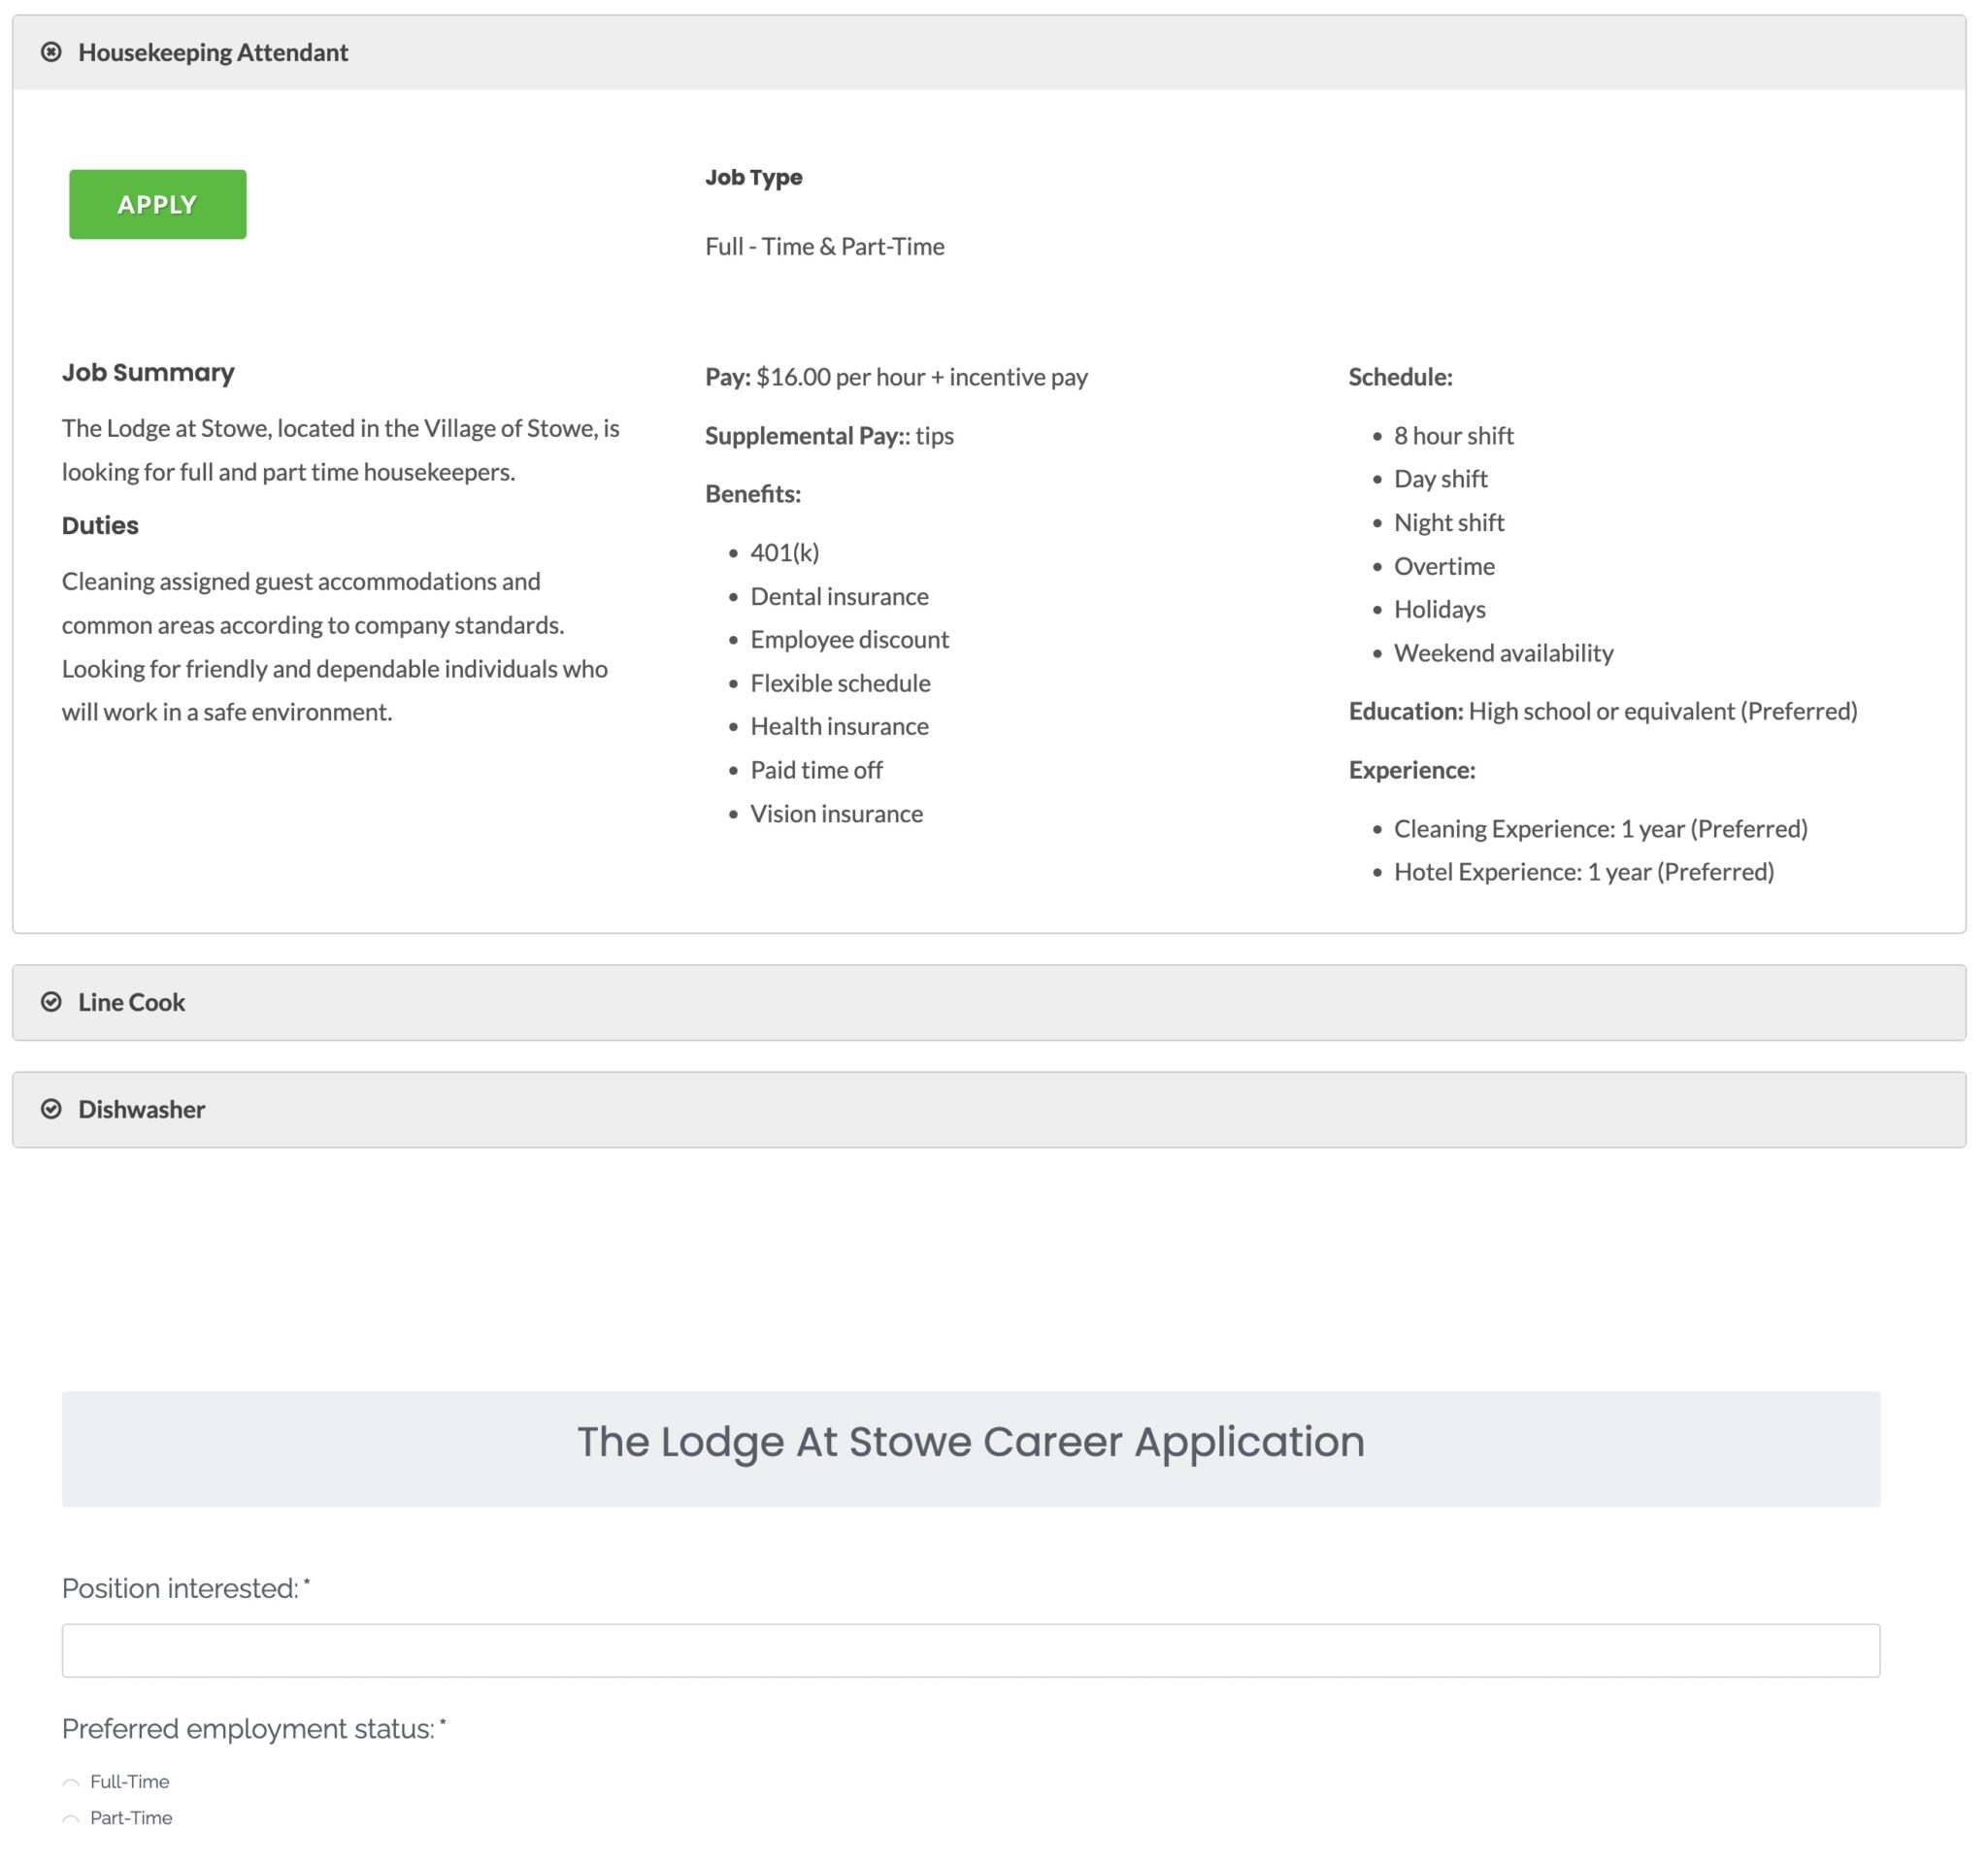
Task: Click the Job Type heading
Action: pyautogui.click(x=753, y=178)
